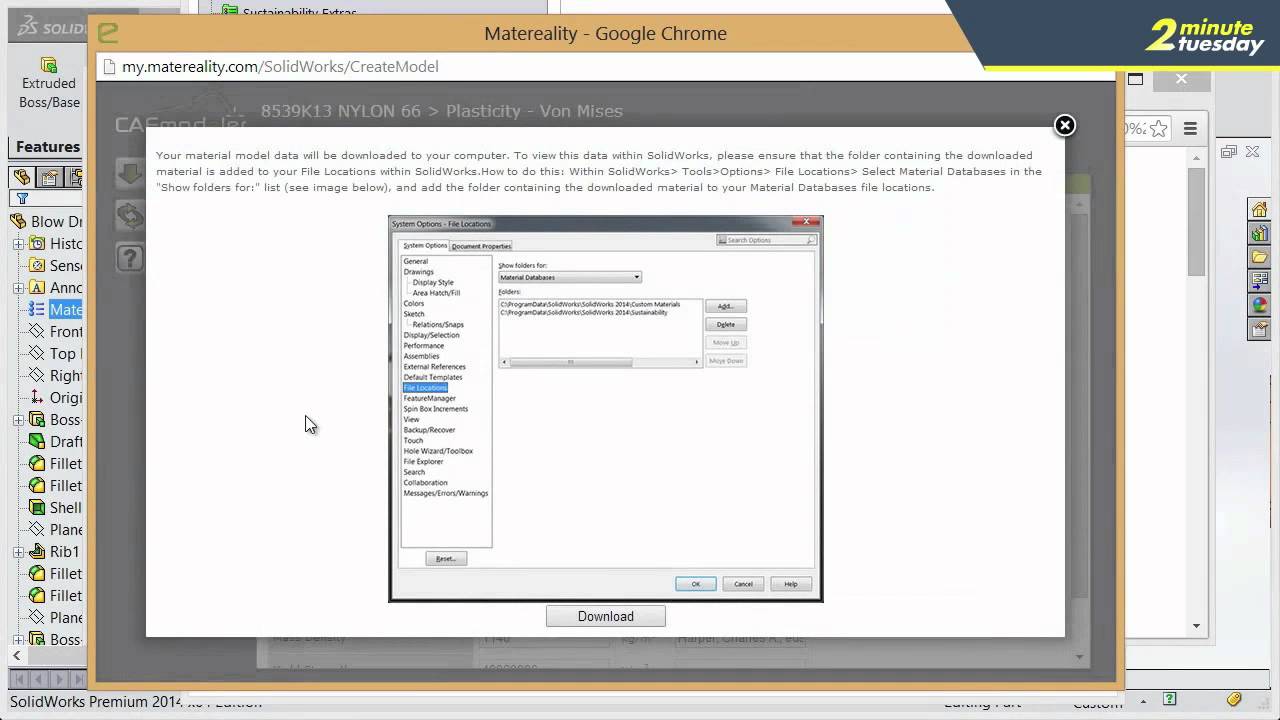Expand the Rib1 feature in the tree
Screen dimensions: 1280x720
pos(18,552)
